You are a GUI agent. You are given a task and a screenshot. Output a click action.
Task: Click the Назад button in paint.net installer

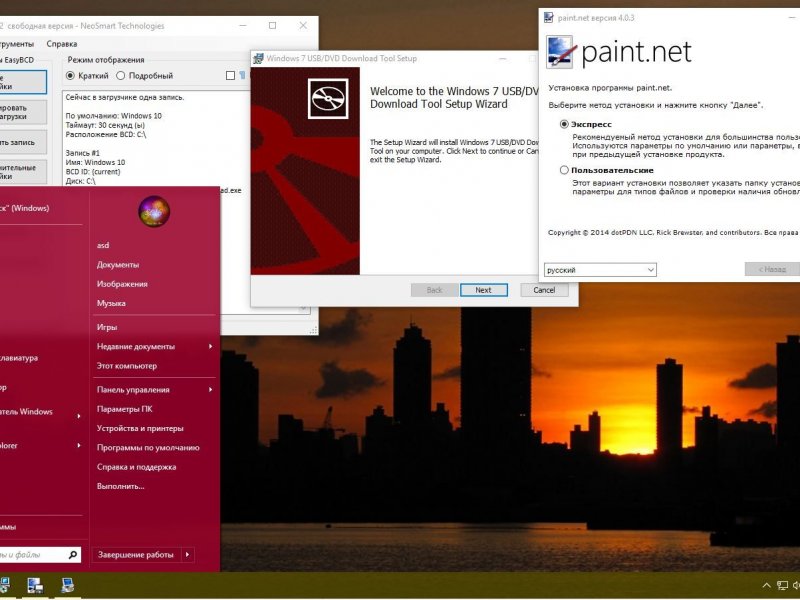772,269
